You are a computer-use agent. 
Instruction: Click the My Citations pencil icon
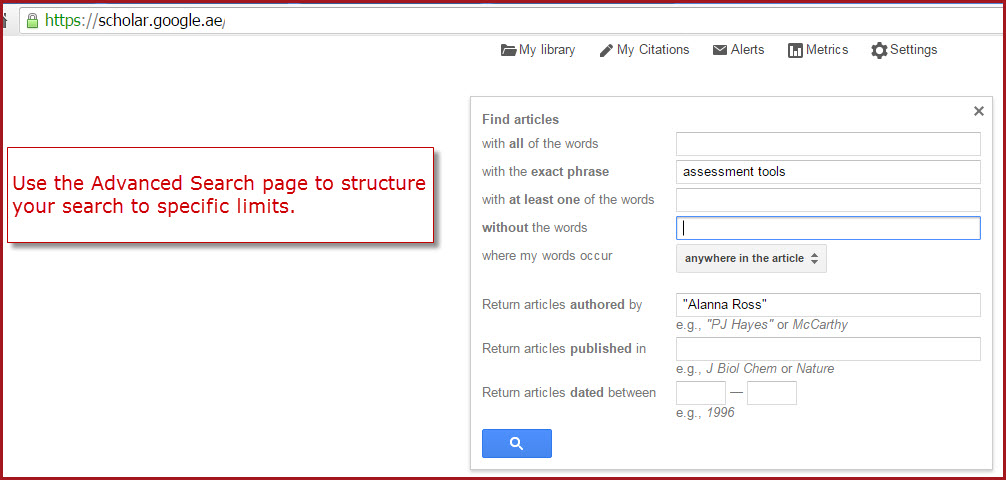click(606, 50)
